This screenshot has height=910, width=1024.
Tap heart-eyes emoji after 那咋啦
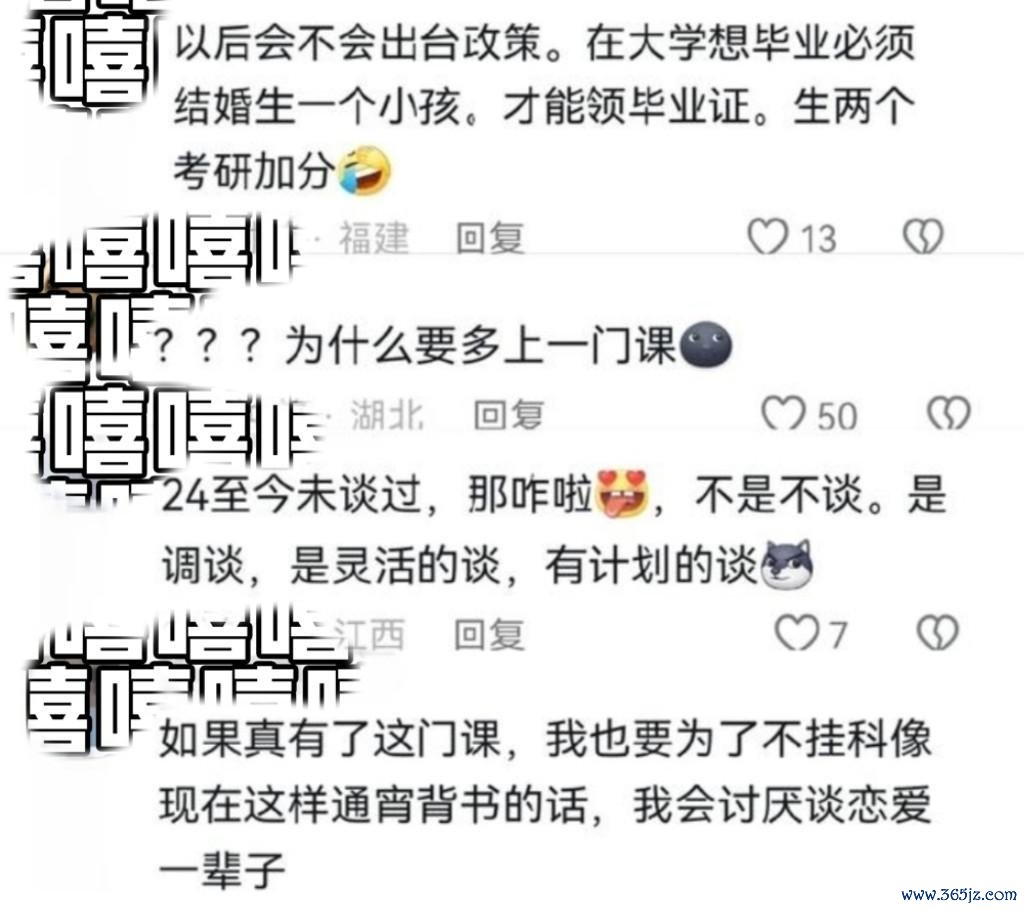(622, 493)
